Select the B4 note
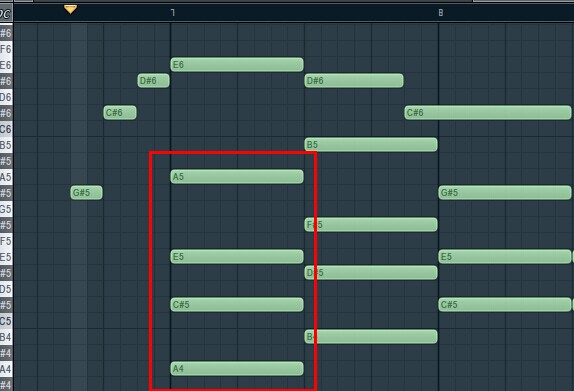The height and width of the screenshot is (391, 574). (x=371, y=337)
